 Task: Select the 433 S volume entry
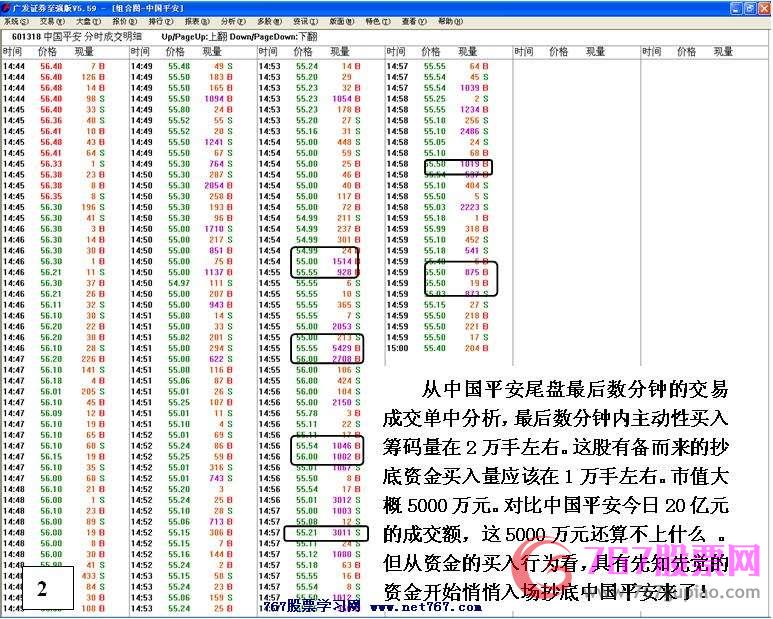pos(93,576)
